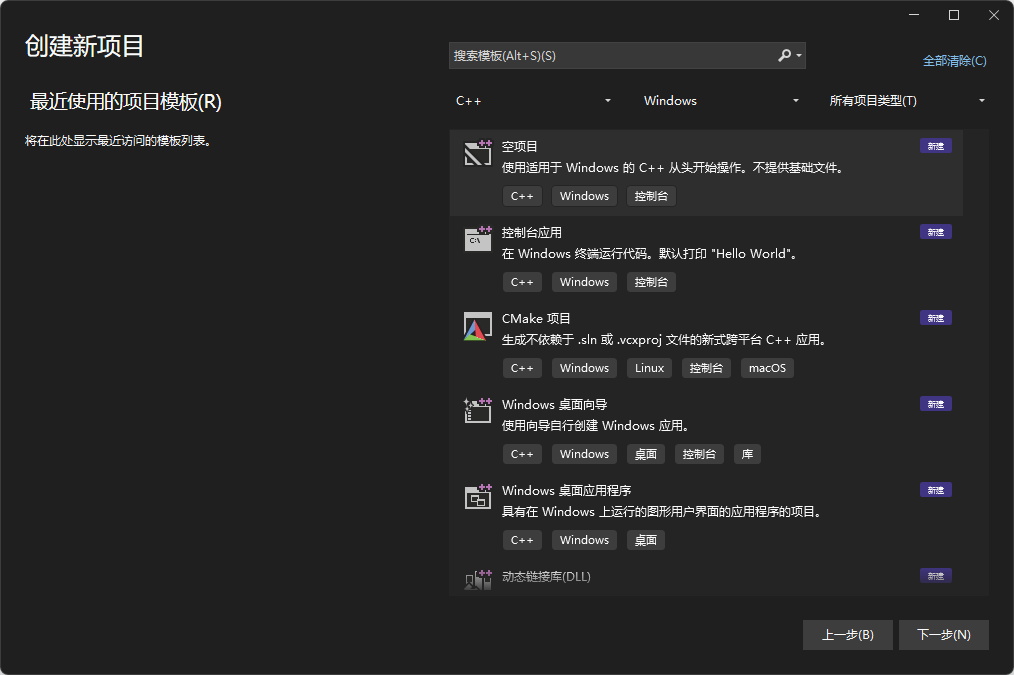Click the 最近使用的项目模板(R) heading
The image size is (1014, 675).
(x=125, y=102)
